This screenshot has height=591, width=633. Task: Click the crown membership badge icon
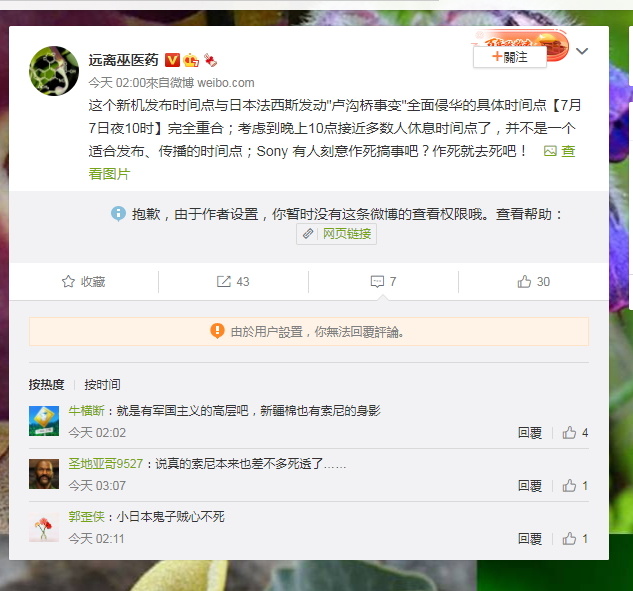191,60
